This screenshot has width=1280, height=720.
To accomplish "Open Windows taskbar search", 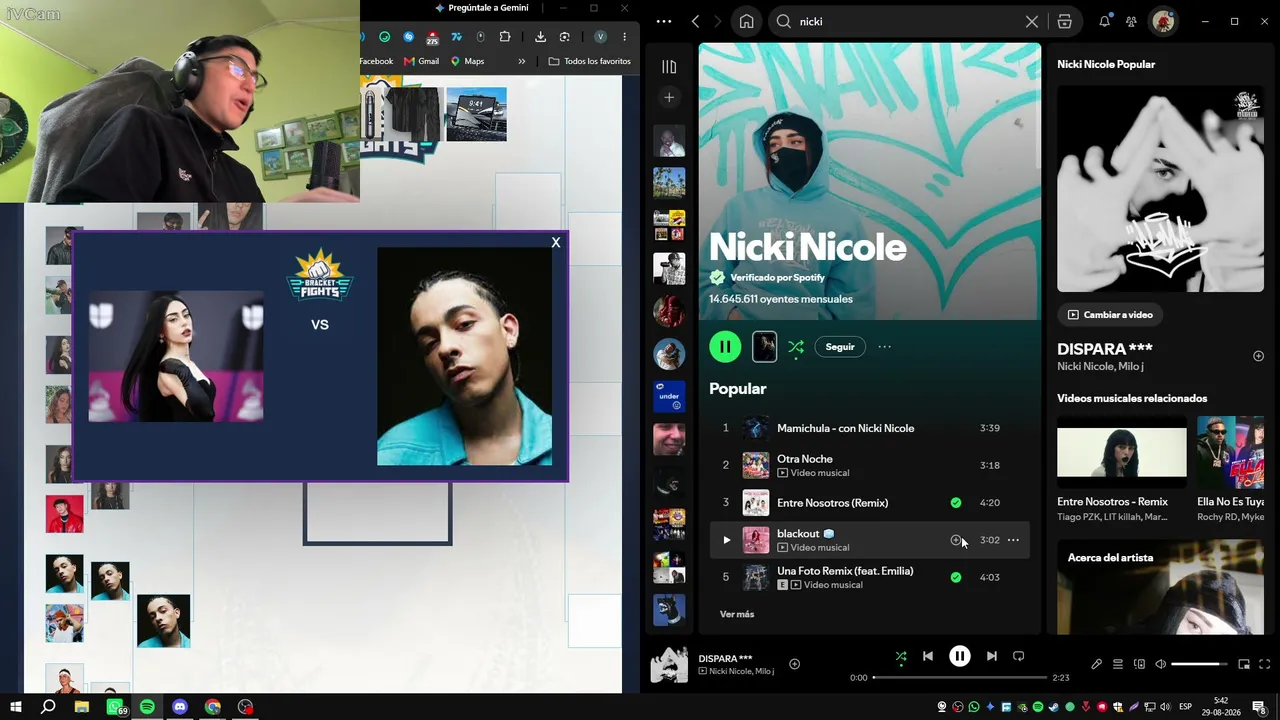I will click(48, 707).
